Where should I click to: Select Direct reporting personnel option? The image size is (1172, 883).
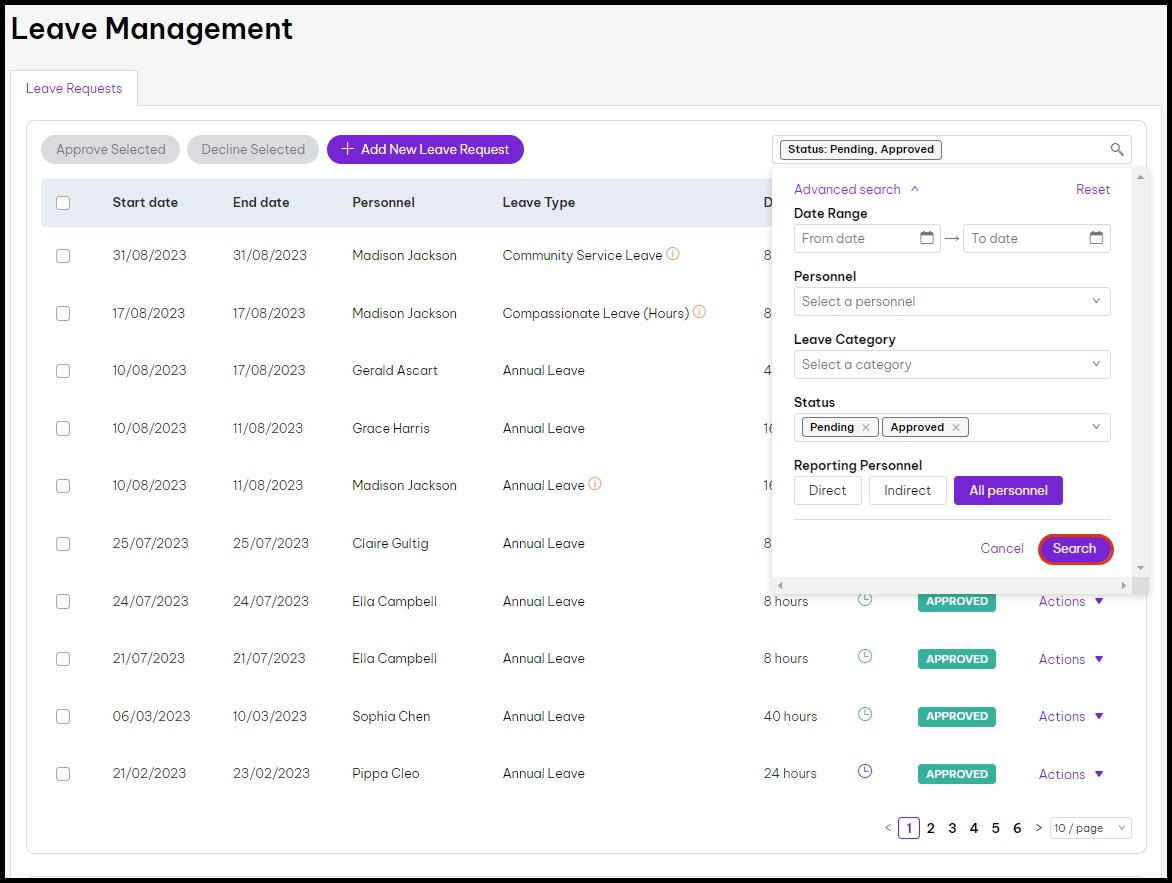[x=827, y=491]
